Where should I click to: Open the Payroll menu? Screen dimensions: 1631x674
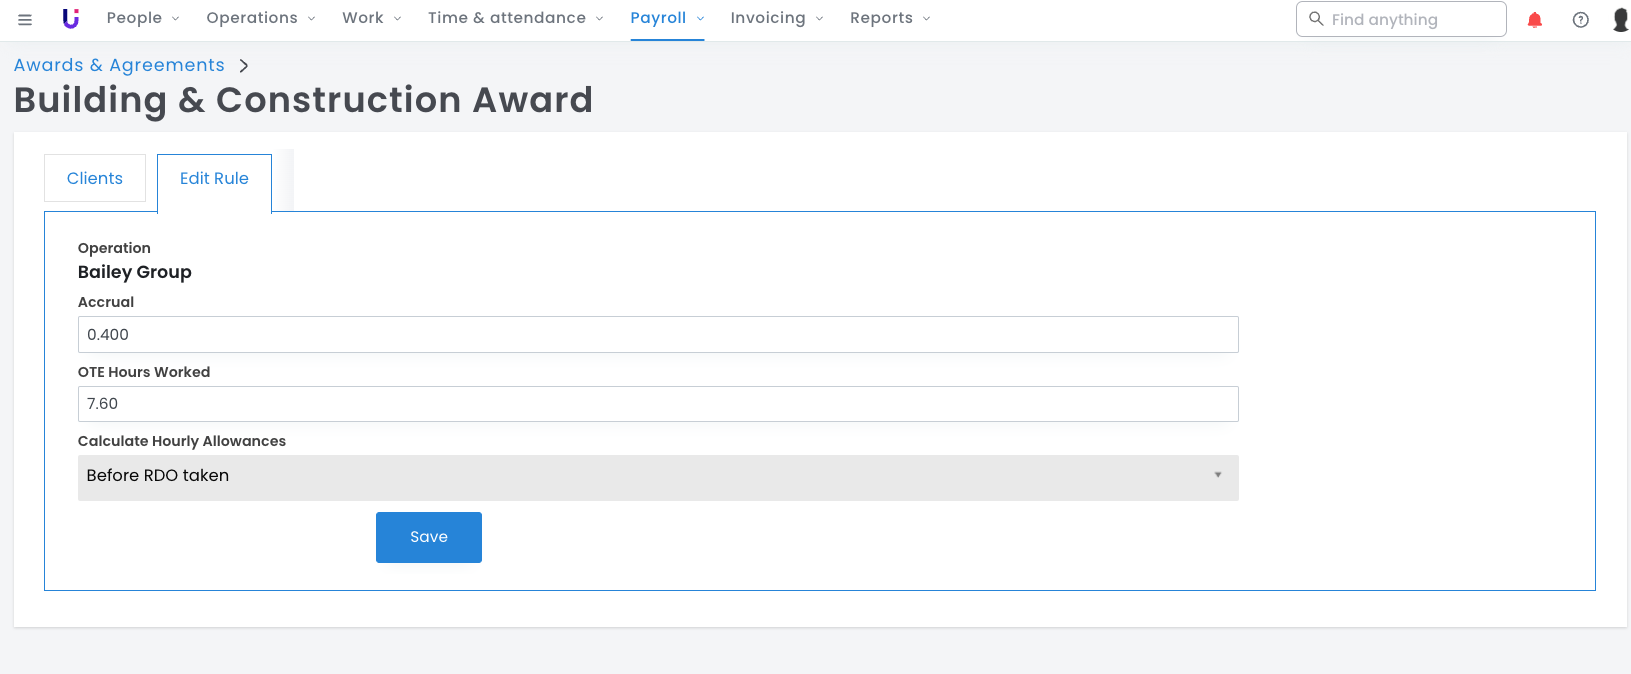(x=667, y=19)
